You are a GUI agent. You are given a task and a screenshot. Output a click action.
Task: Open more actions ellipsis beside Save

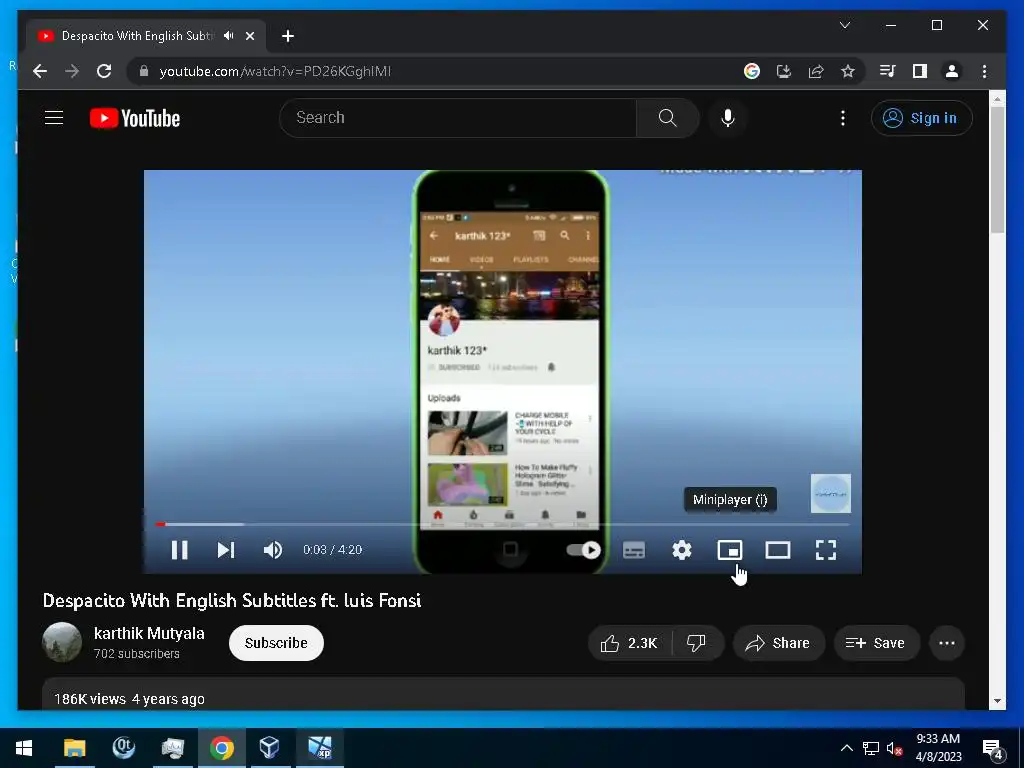(x=947, y=643)
